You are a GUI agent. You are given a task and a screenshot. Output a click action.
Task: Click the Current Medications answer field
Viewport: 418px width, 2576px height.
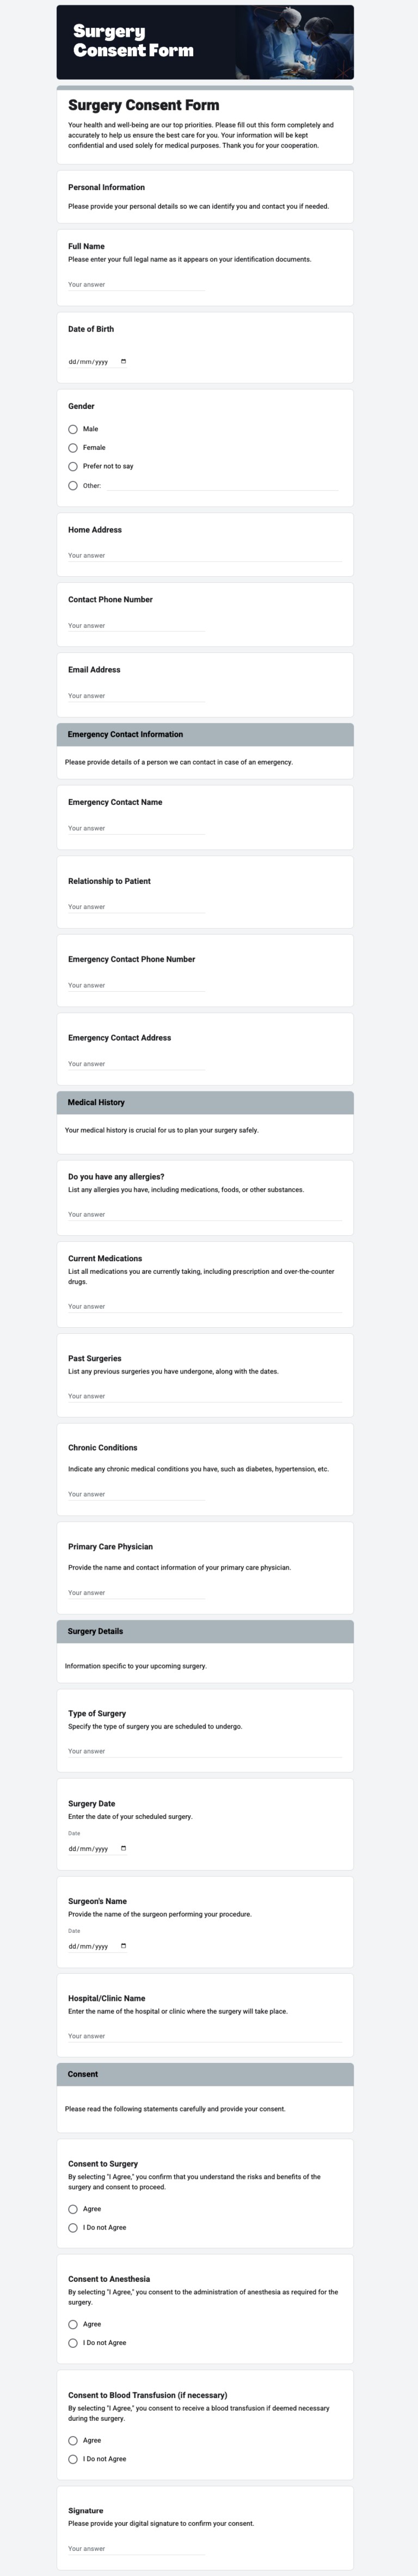[x=135, y=1306]
